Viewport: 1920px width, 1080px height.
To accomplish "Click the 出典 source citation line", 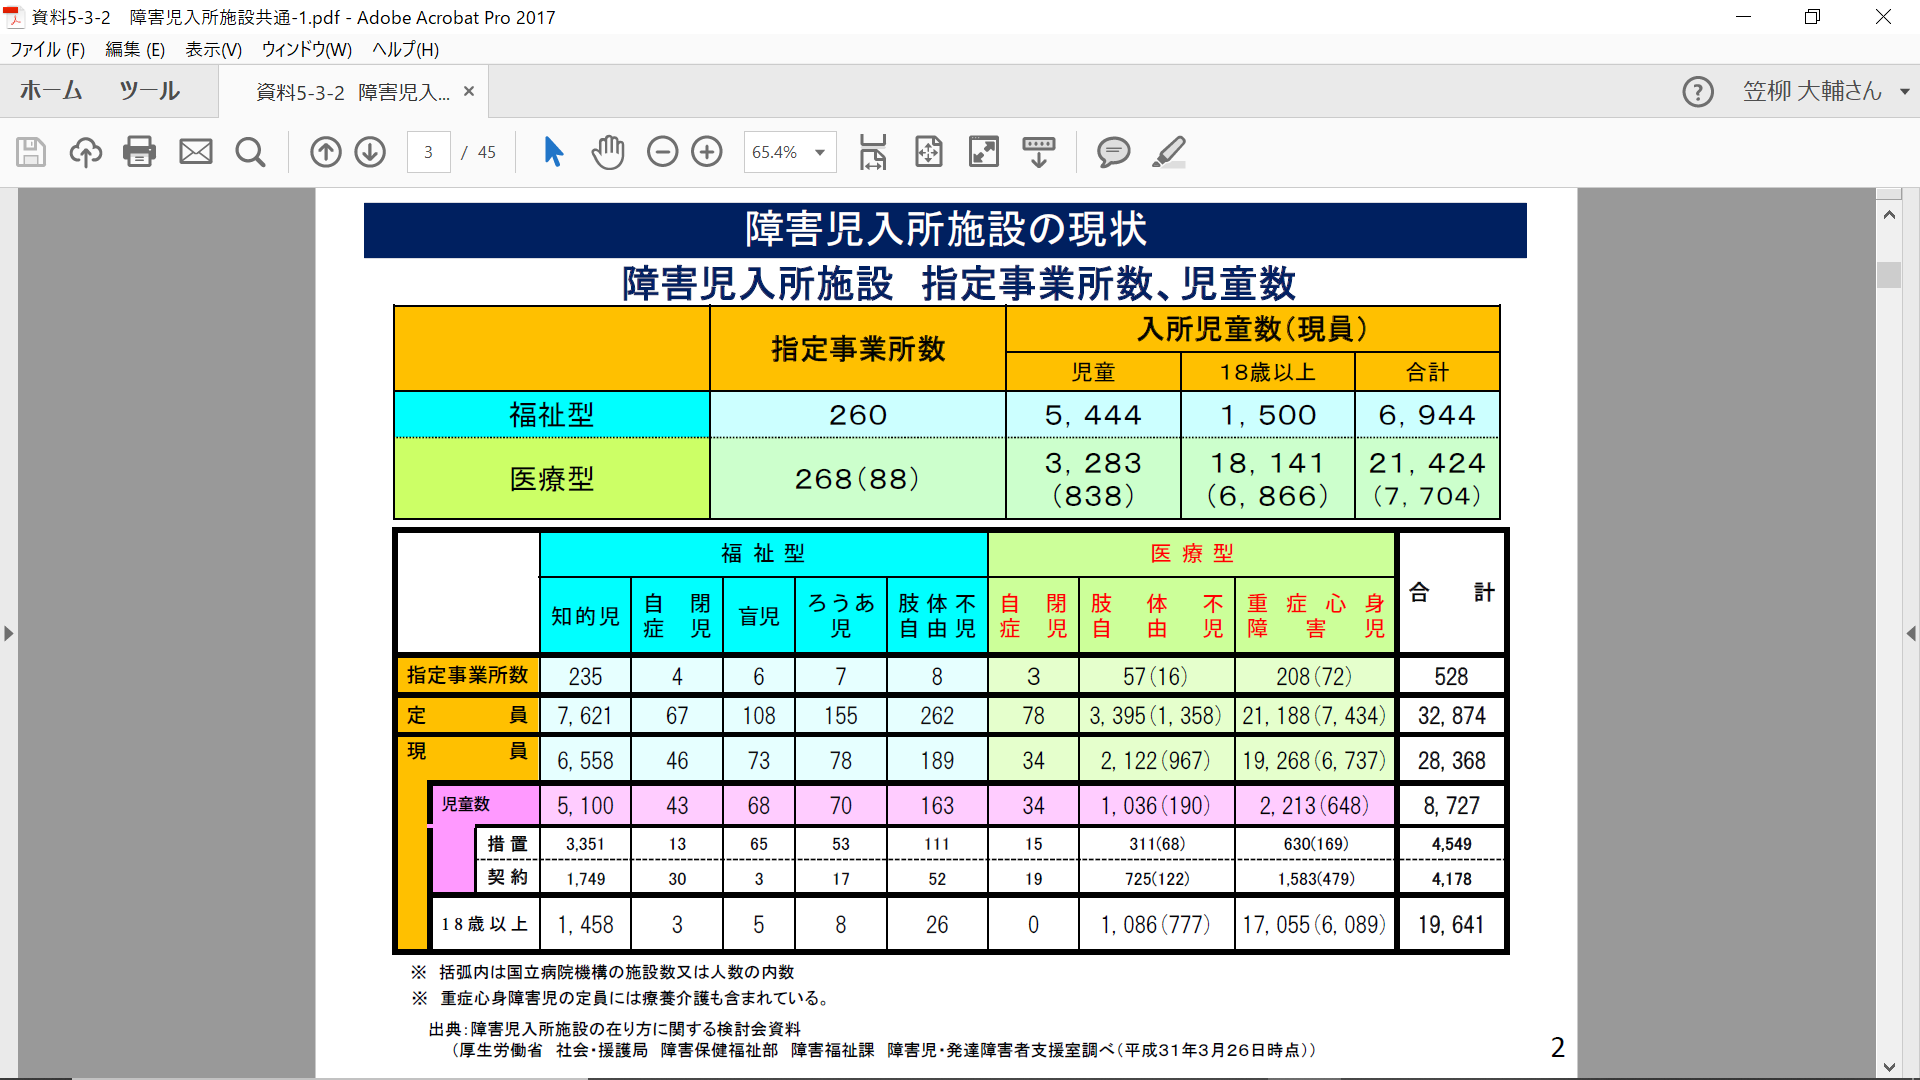I will (x=615, y=1028).
